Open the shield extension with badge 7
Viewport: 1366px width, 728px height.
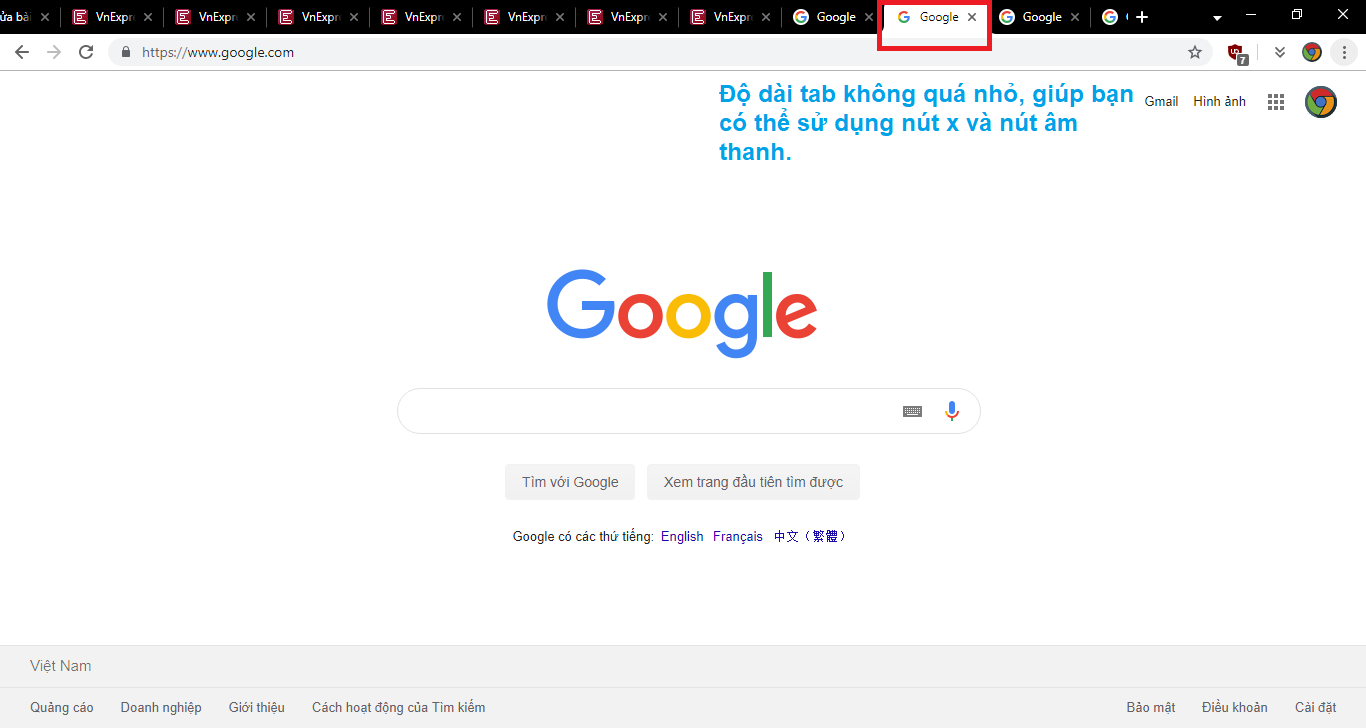click(x=1236, y=53)
